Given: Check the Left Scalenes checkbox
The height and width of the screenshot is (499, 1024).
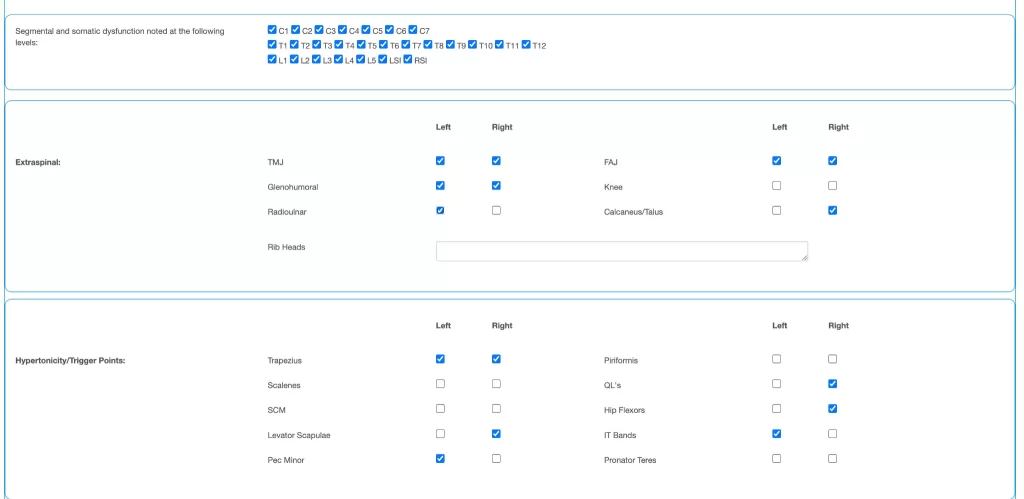Looking at the screenshot, I should [x=440, y=384].
